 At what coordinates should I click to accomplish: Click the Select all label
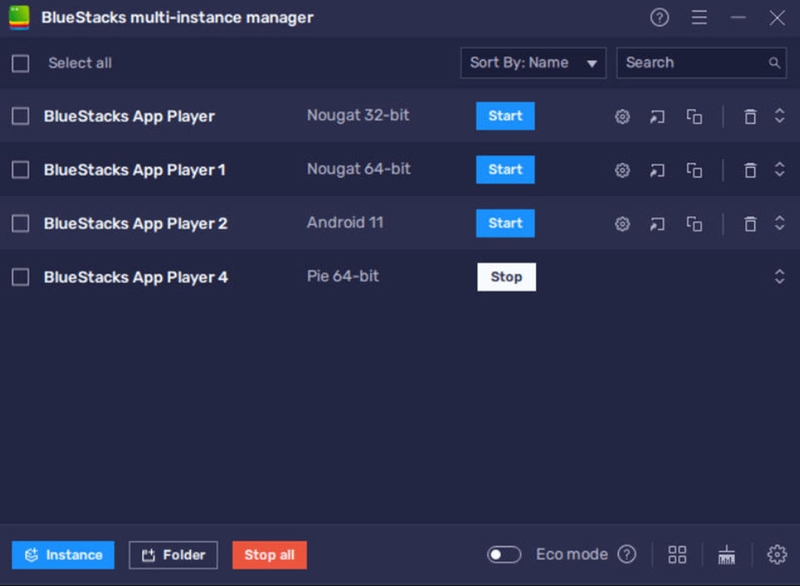[80, 63]
